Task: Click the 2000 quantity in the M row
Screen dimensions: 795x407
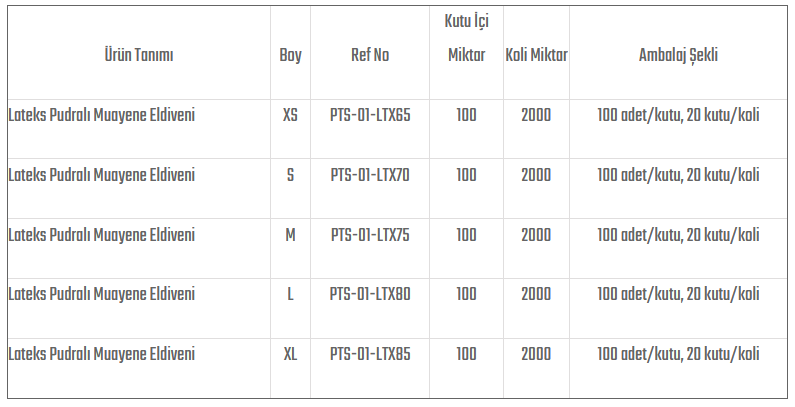Action: (x=536, y=235)
